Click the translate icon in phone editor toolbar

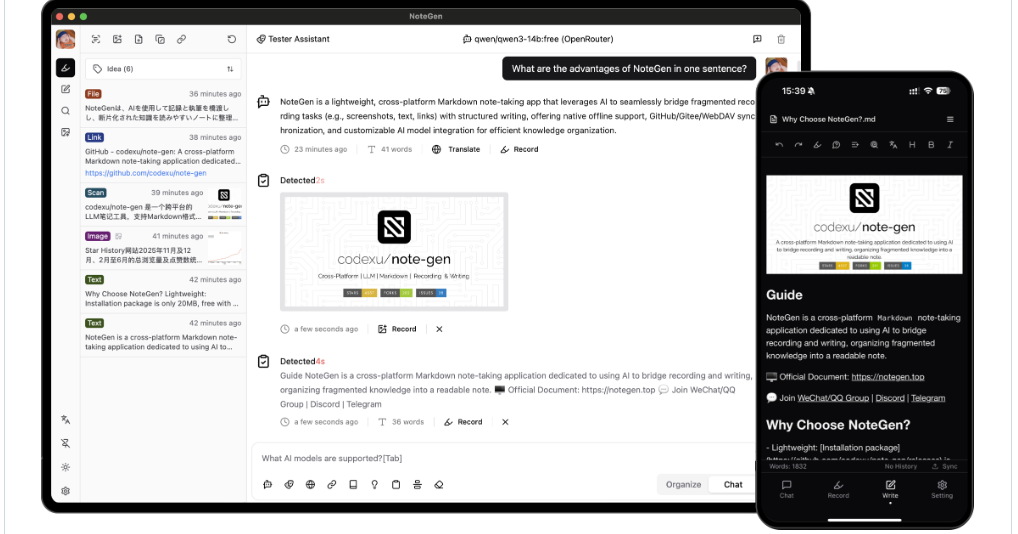(893, 145)
